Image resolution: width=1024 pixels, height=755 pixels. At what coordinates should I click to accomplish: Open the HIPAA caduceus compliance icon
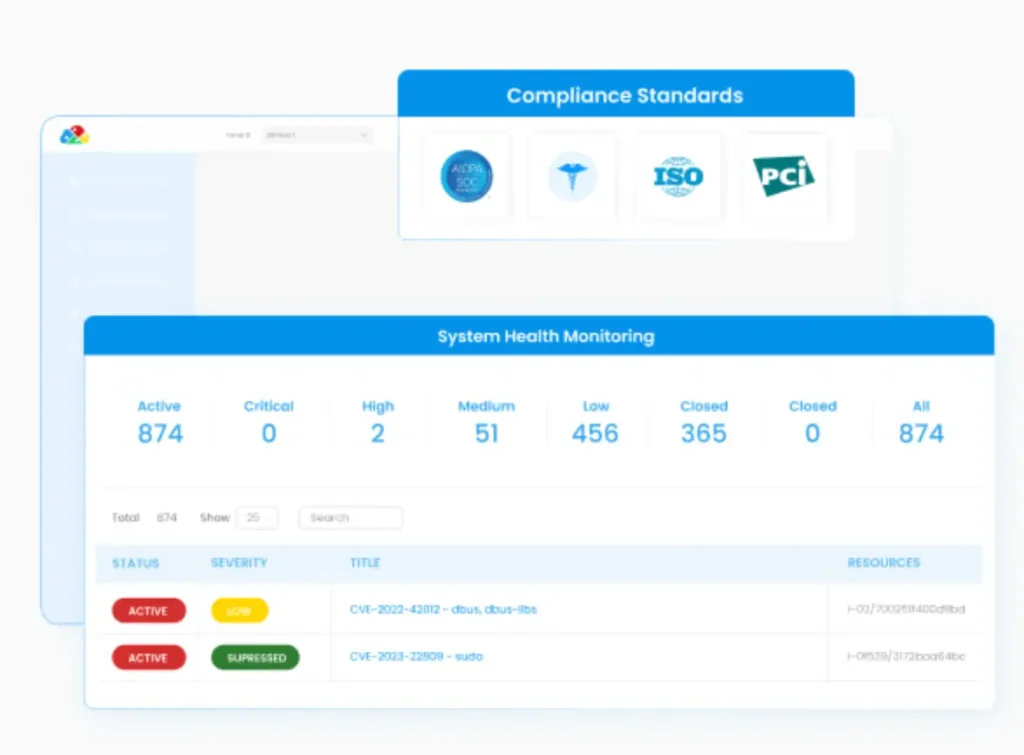[572, 177]
